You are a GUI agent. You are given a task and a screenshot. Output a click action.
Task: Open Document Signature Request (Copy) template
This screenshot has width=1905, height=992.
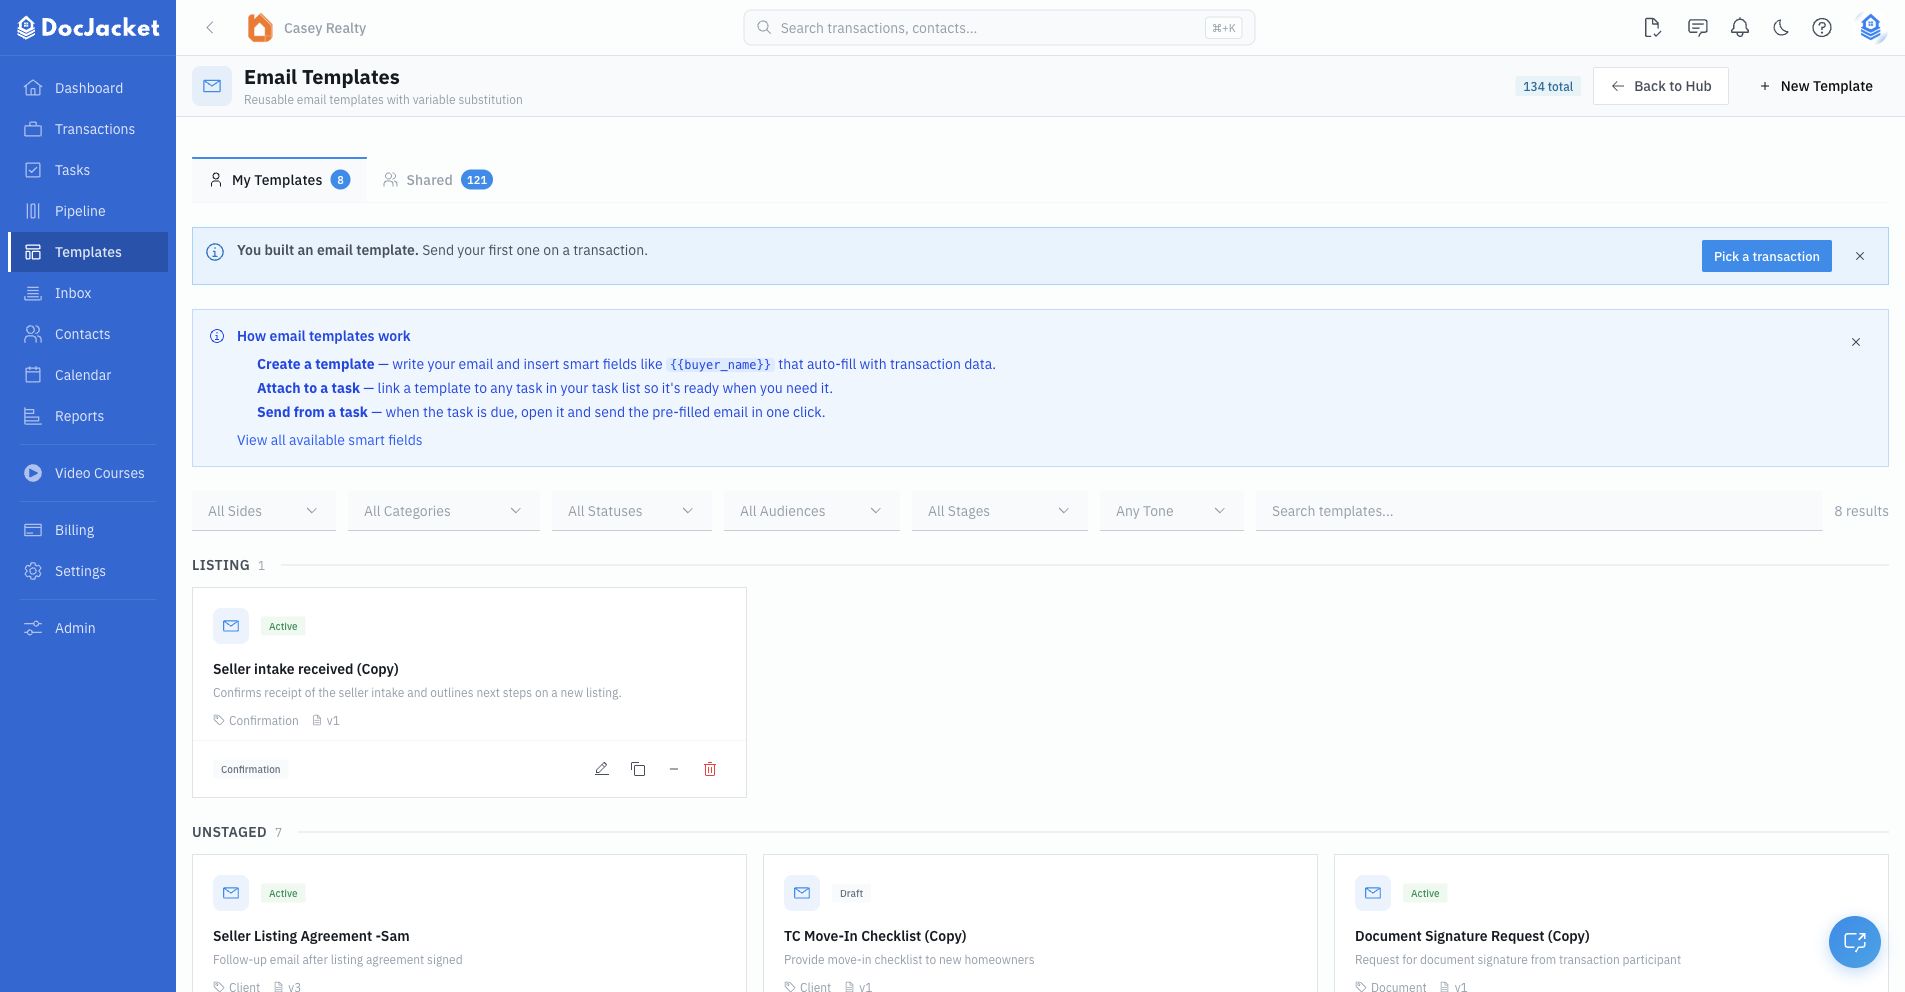pyautogui.click(x=1472, y=936)
